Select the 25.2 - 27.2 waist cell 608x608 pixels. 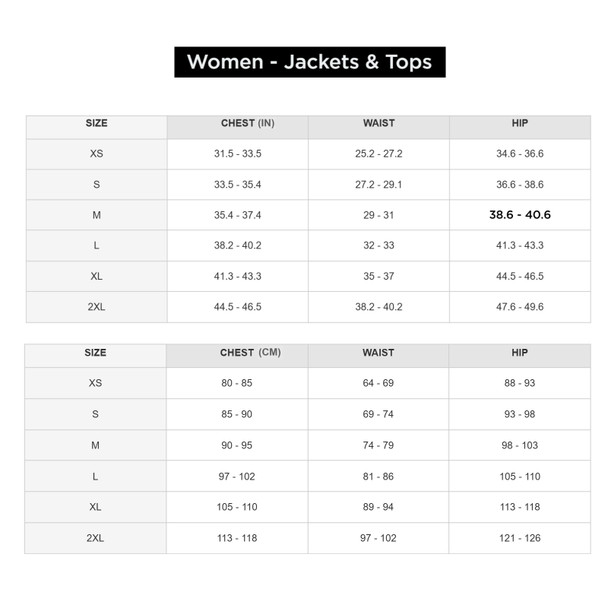pyautogui.click(x=378, y=154)
